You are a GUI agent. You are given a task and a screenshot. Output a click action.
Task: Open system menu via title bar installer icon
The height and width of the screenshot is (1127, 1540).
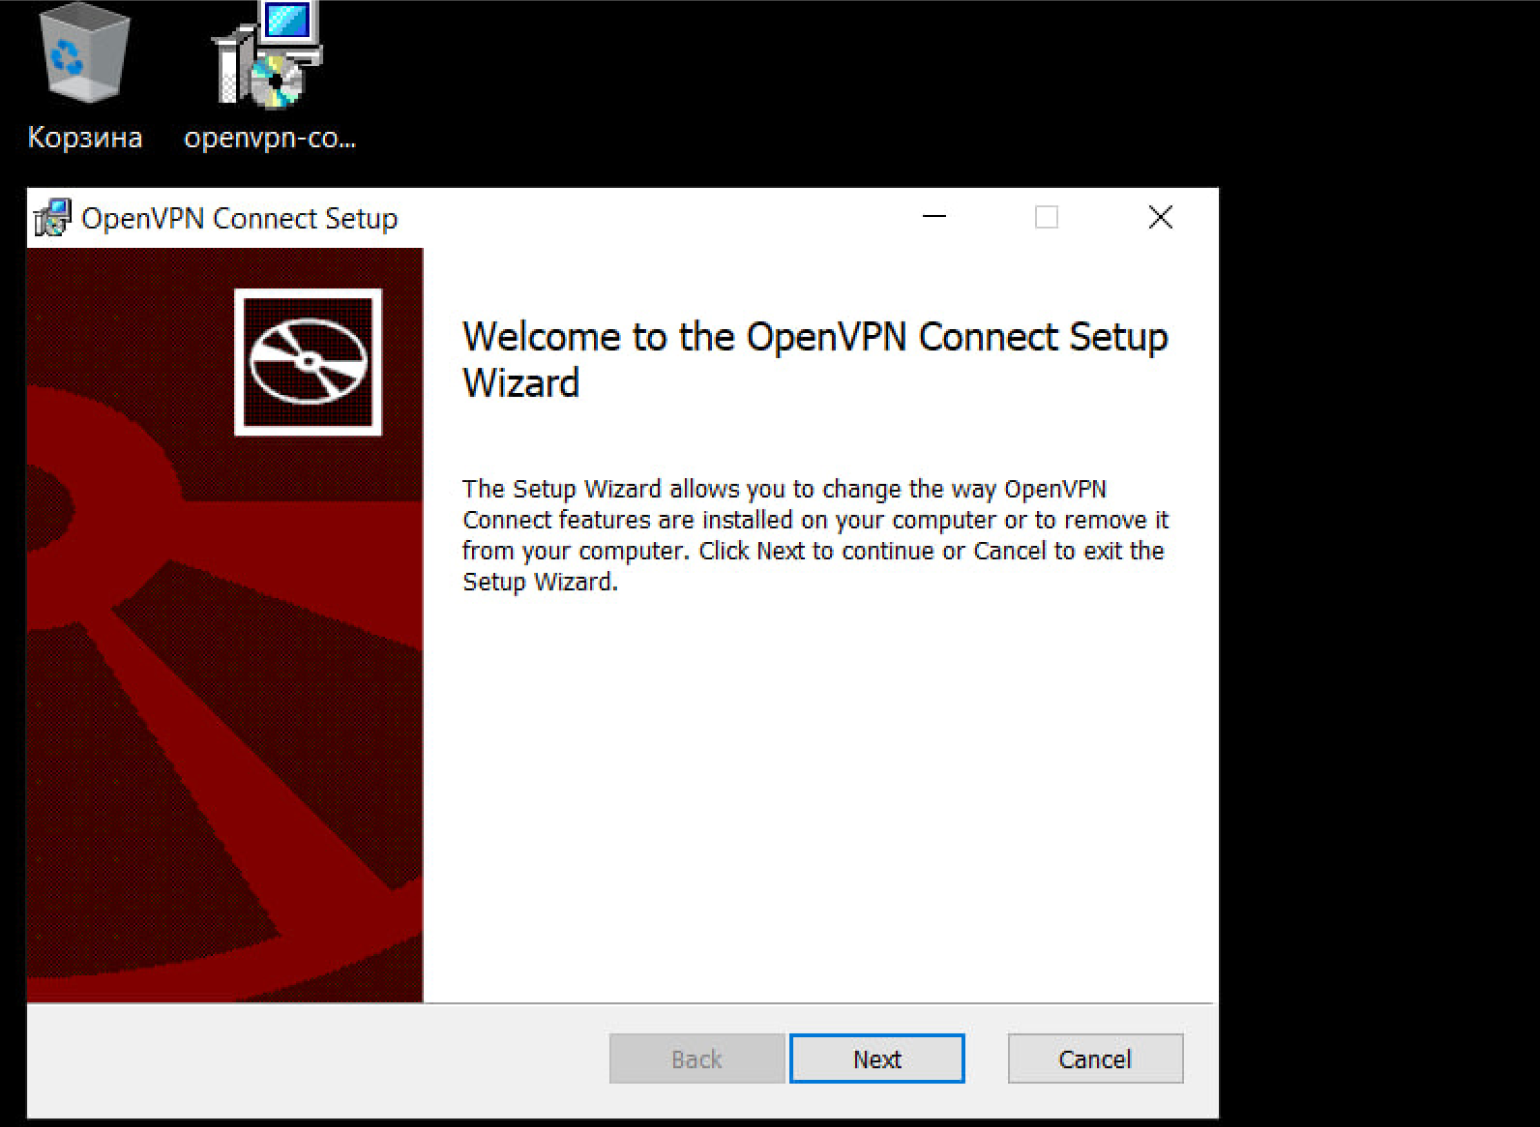pos(52,218)
